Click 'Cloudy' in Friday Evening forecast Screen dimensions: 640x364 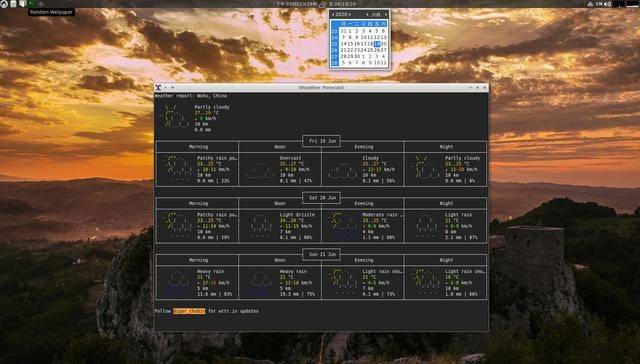tap(371, 158)
